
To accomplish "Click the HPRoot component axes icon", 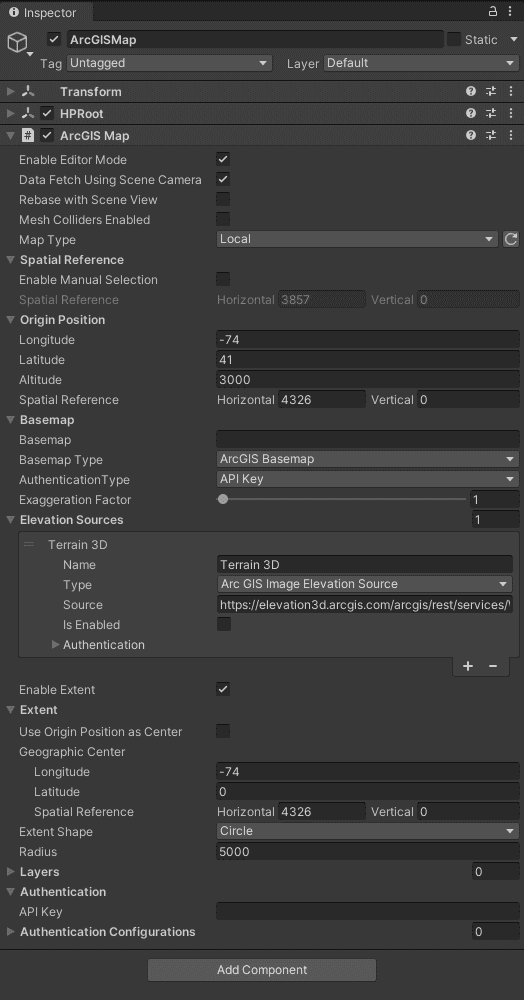I will 27,114.
